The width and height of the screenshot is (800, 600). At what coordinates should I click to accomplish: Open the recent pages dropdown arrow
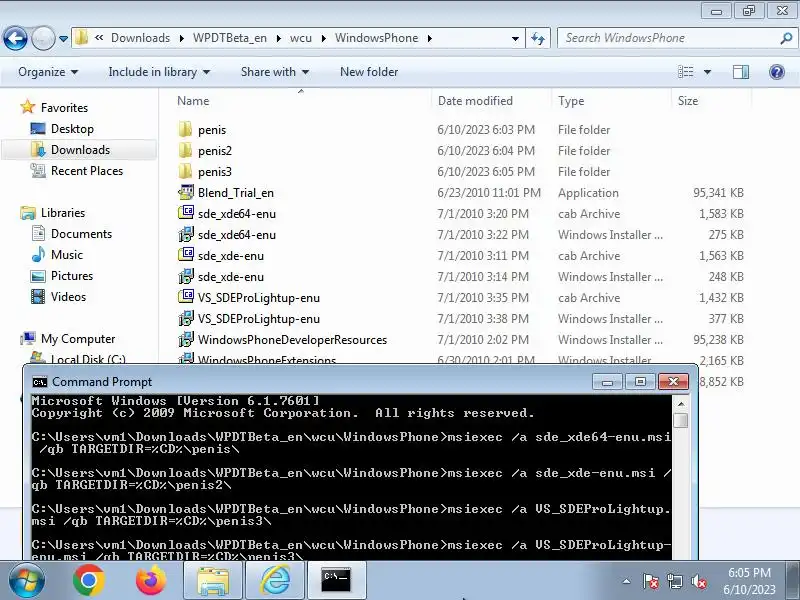coord(63,39)
